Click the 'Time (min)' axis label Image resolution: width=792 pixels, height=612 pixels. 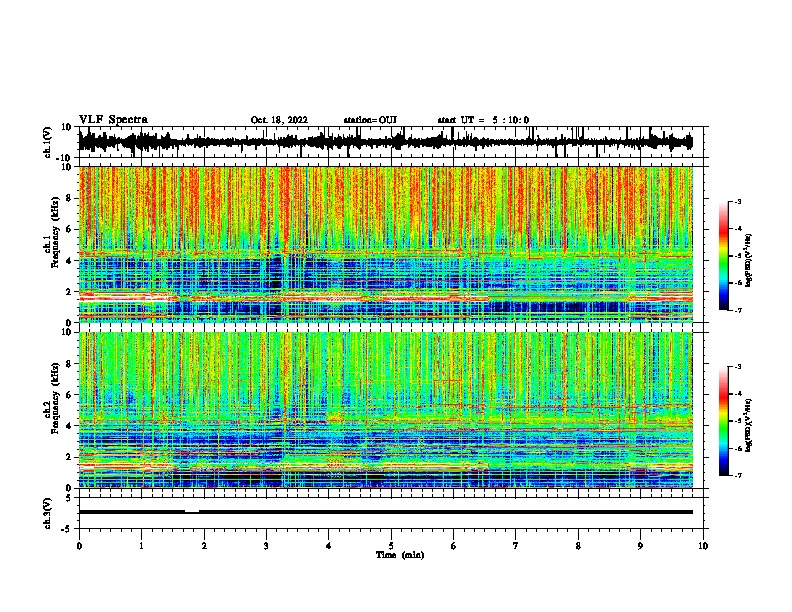click(x=400, y=555)
